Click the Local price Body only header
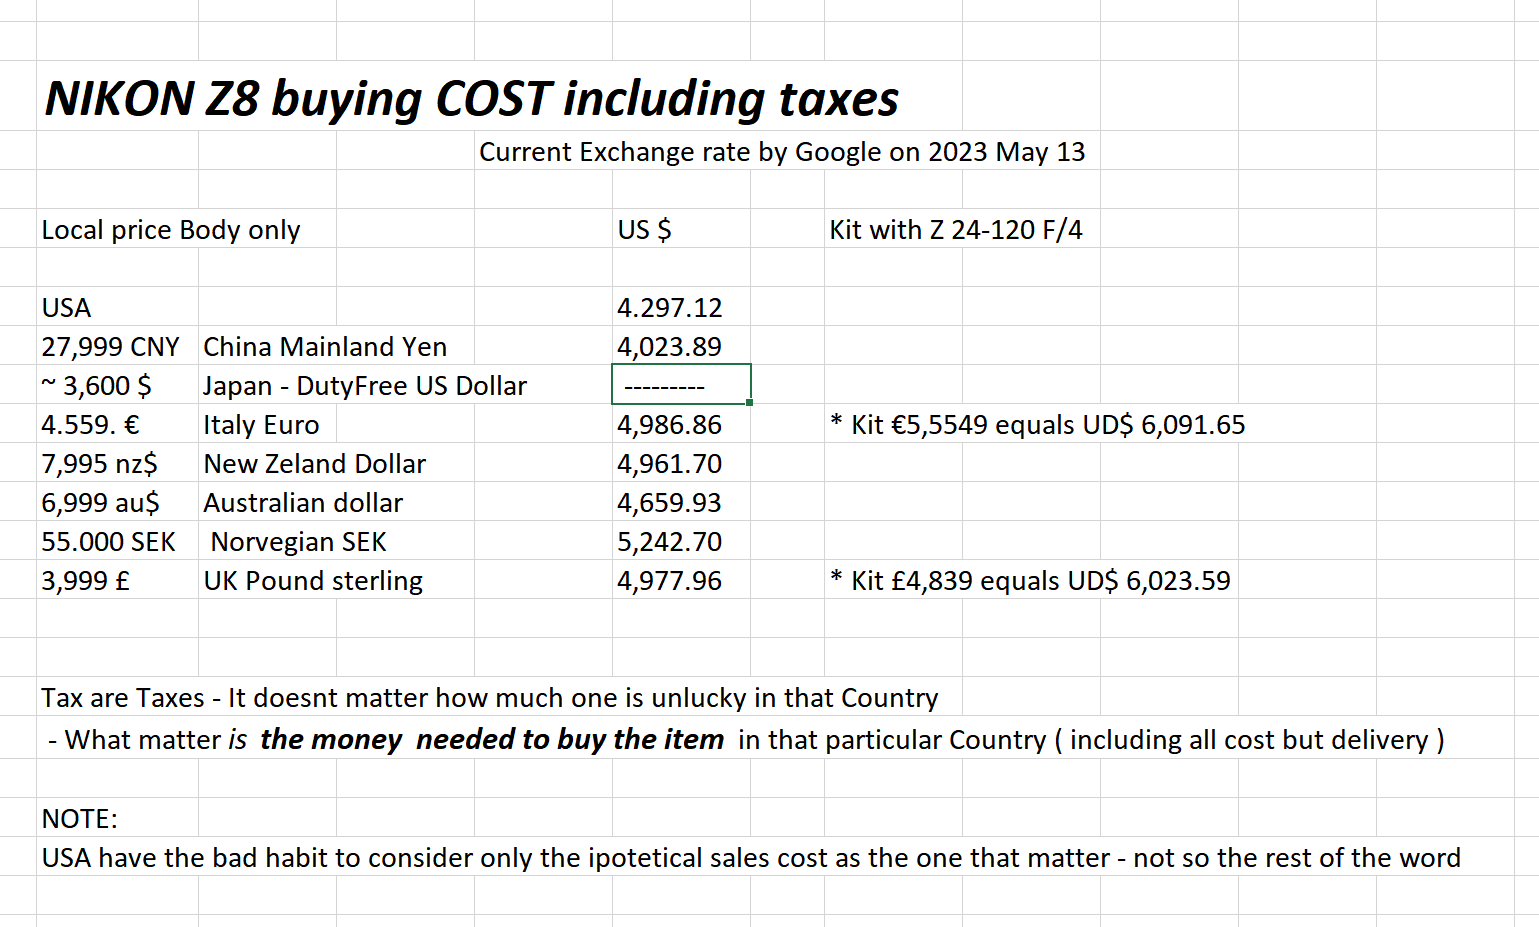Screen dimensions: 1539x927 (171, 230)
